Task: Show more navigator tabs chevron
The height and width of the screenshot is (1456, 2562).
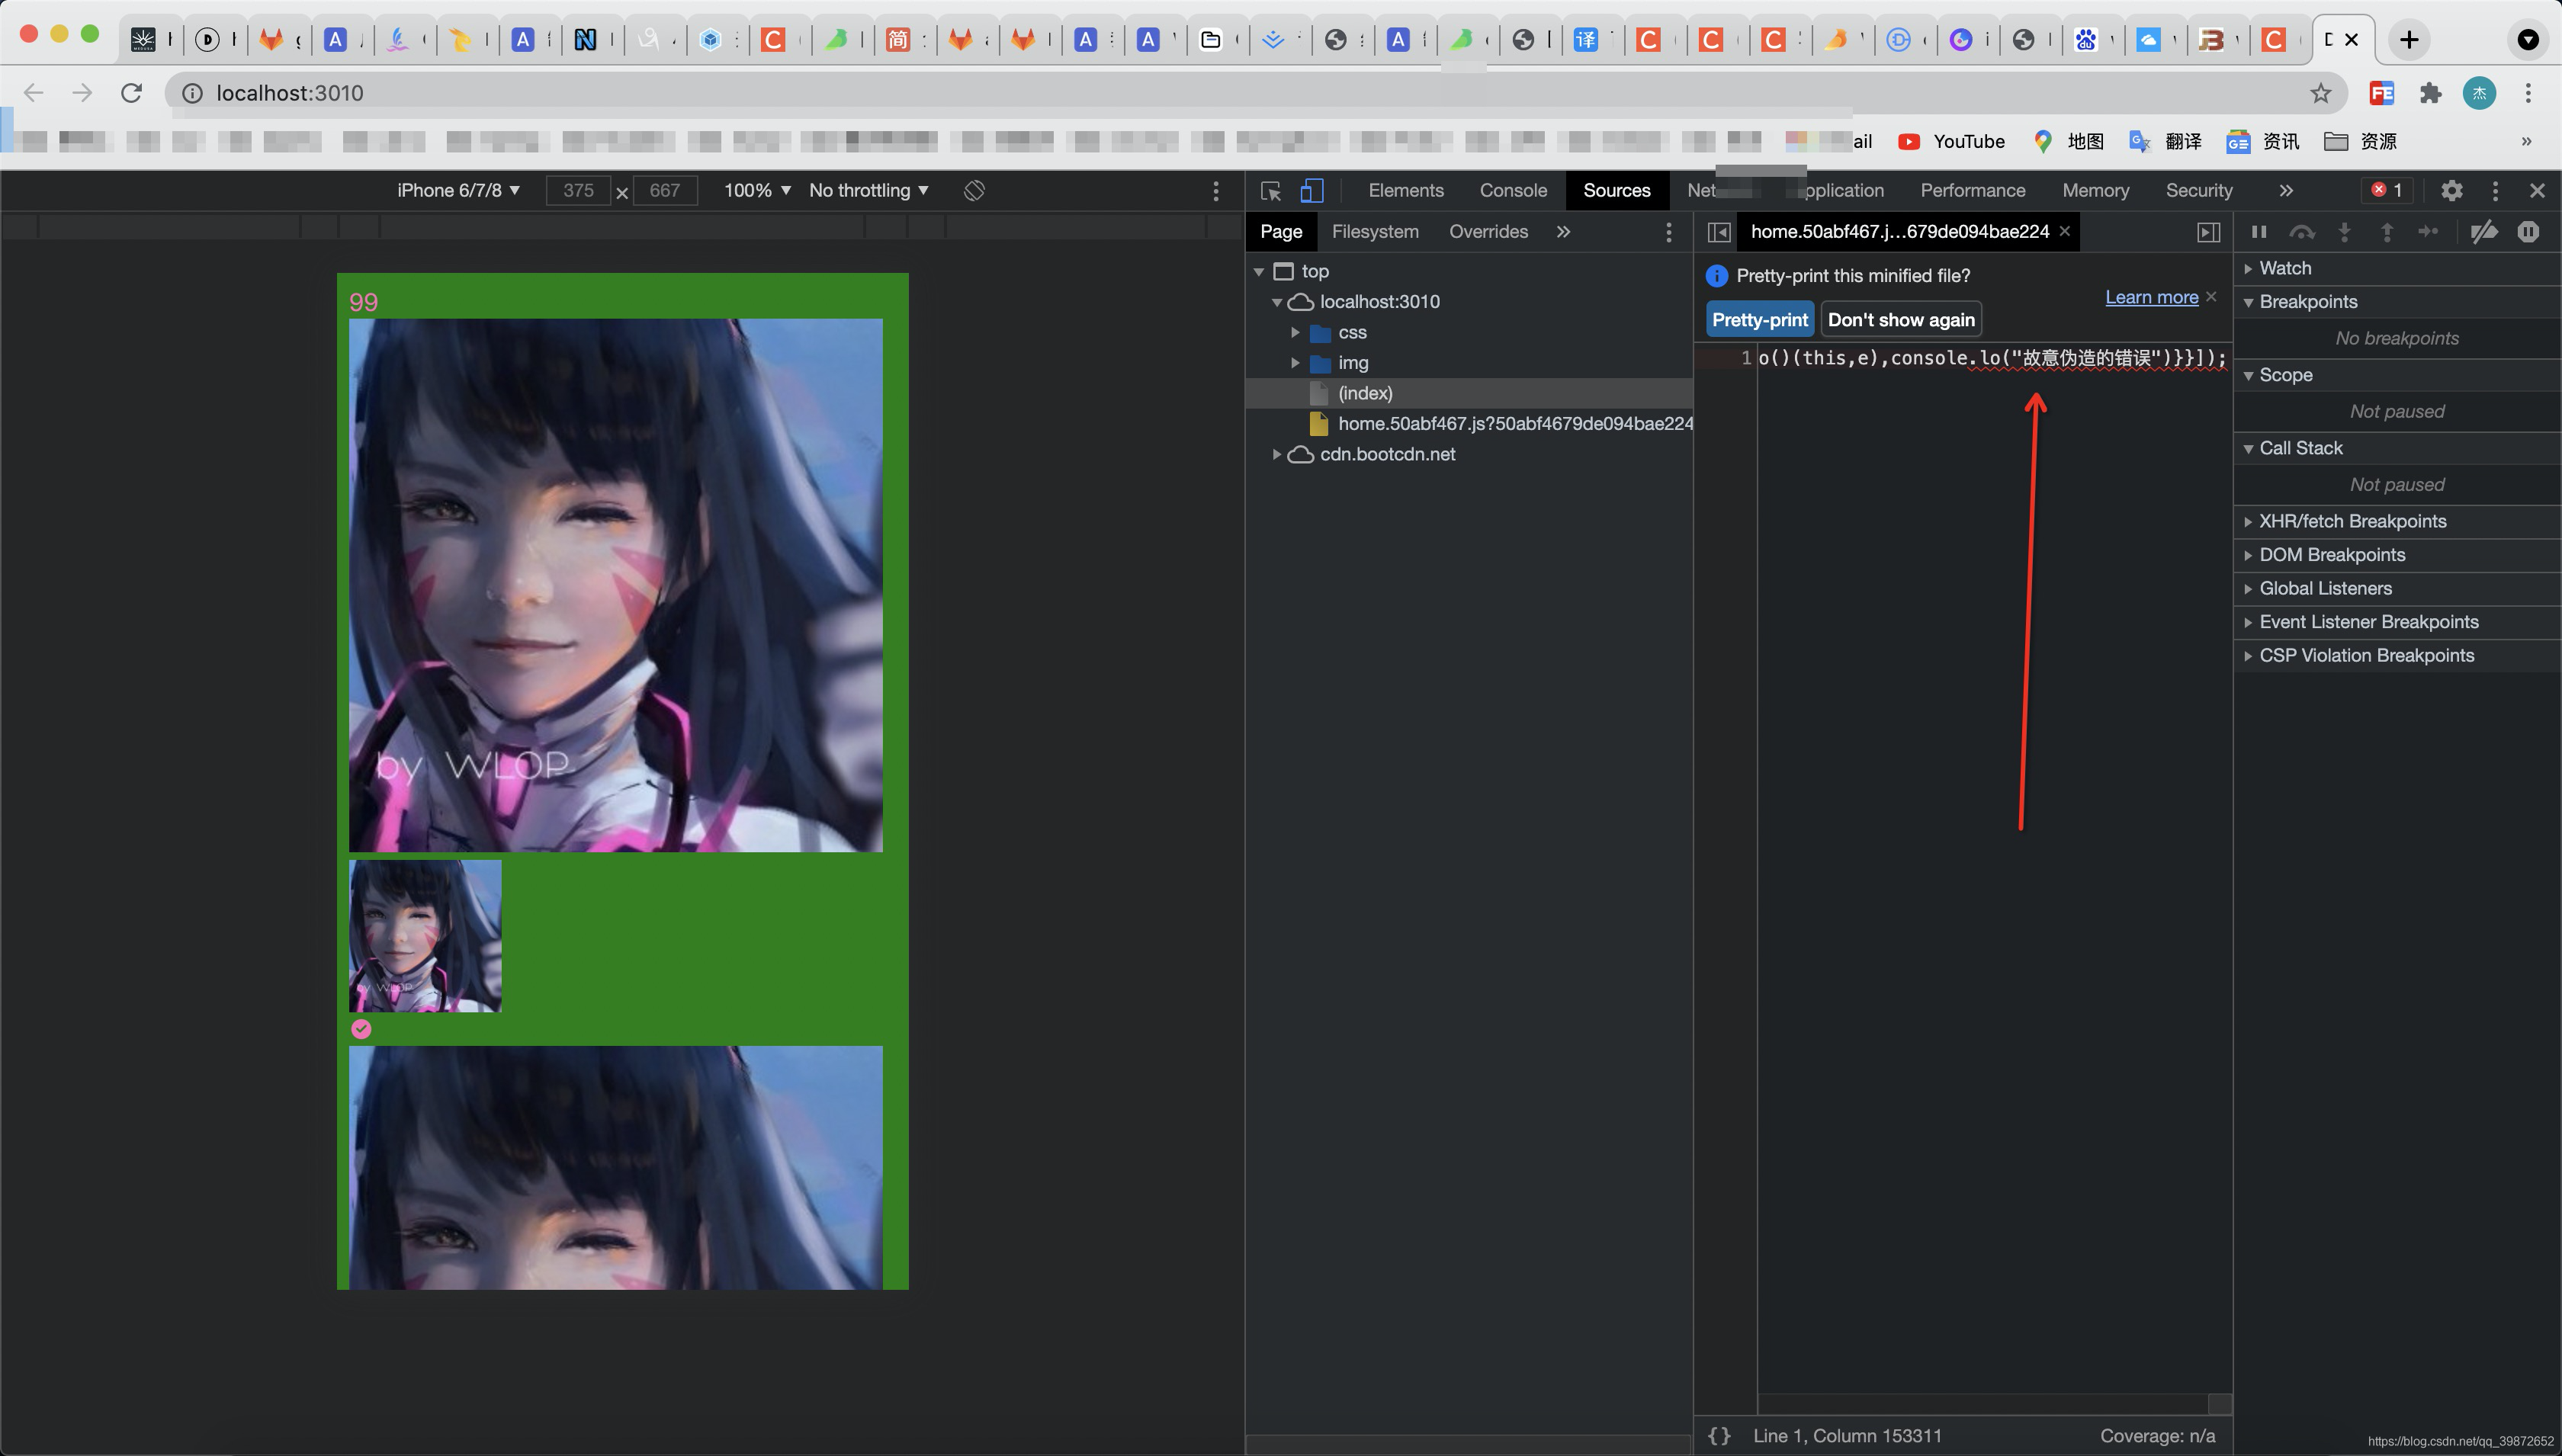Action: [1563, 232]
